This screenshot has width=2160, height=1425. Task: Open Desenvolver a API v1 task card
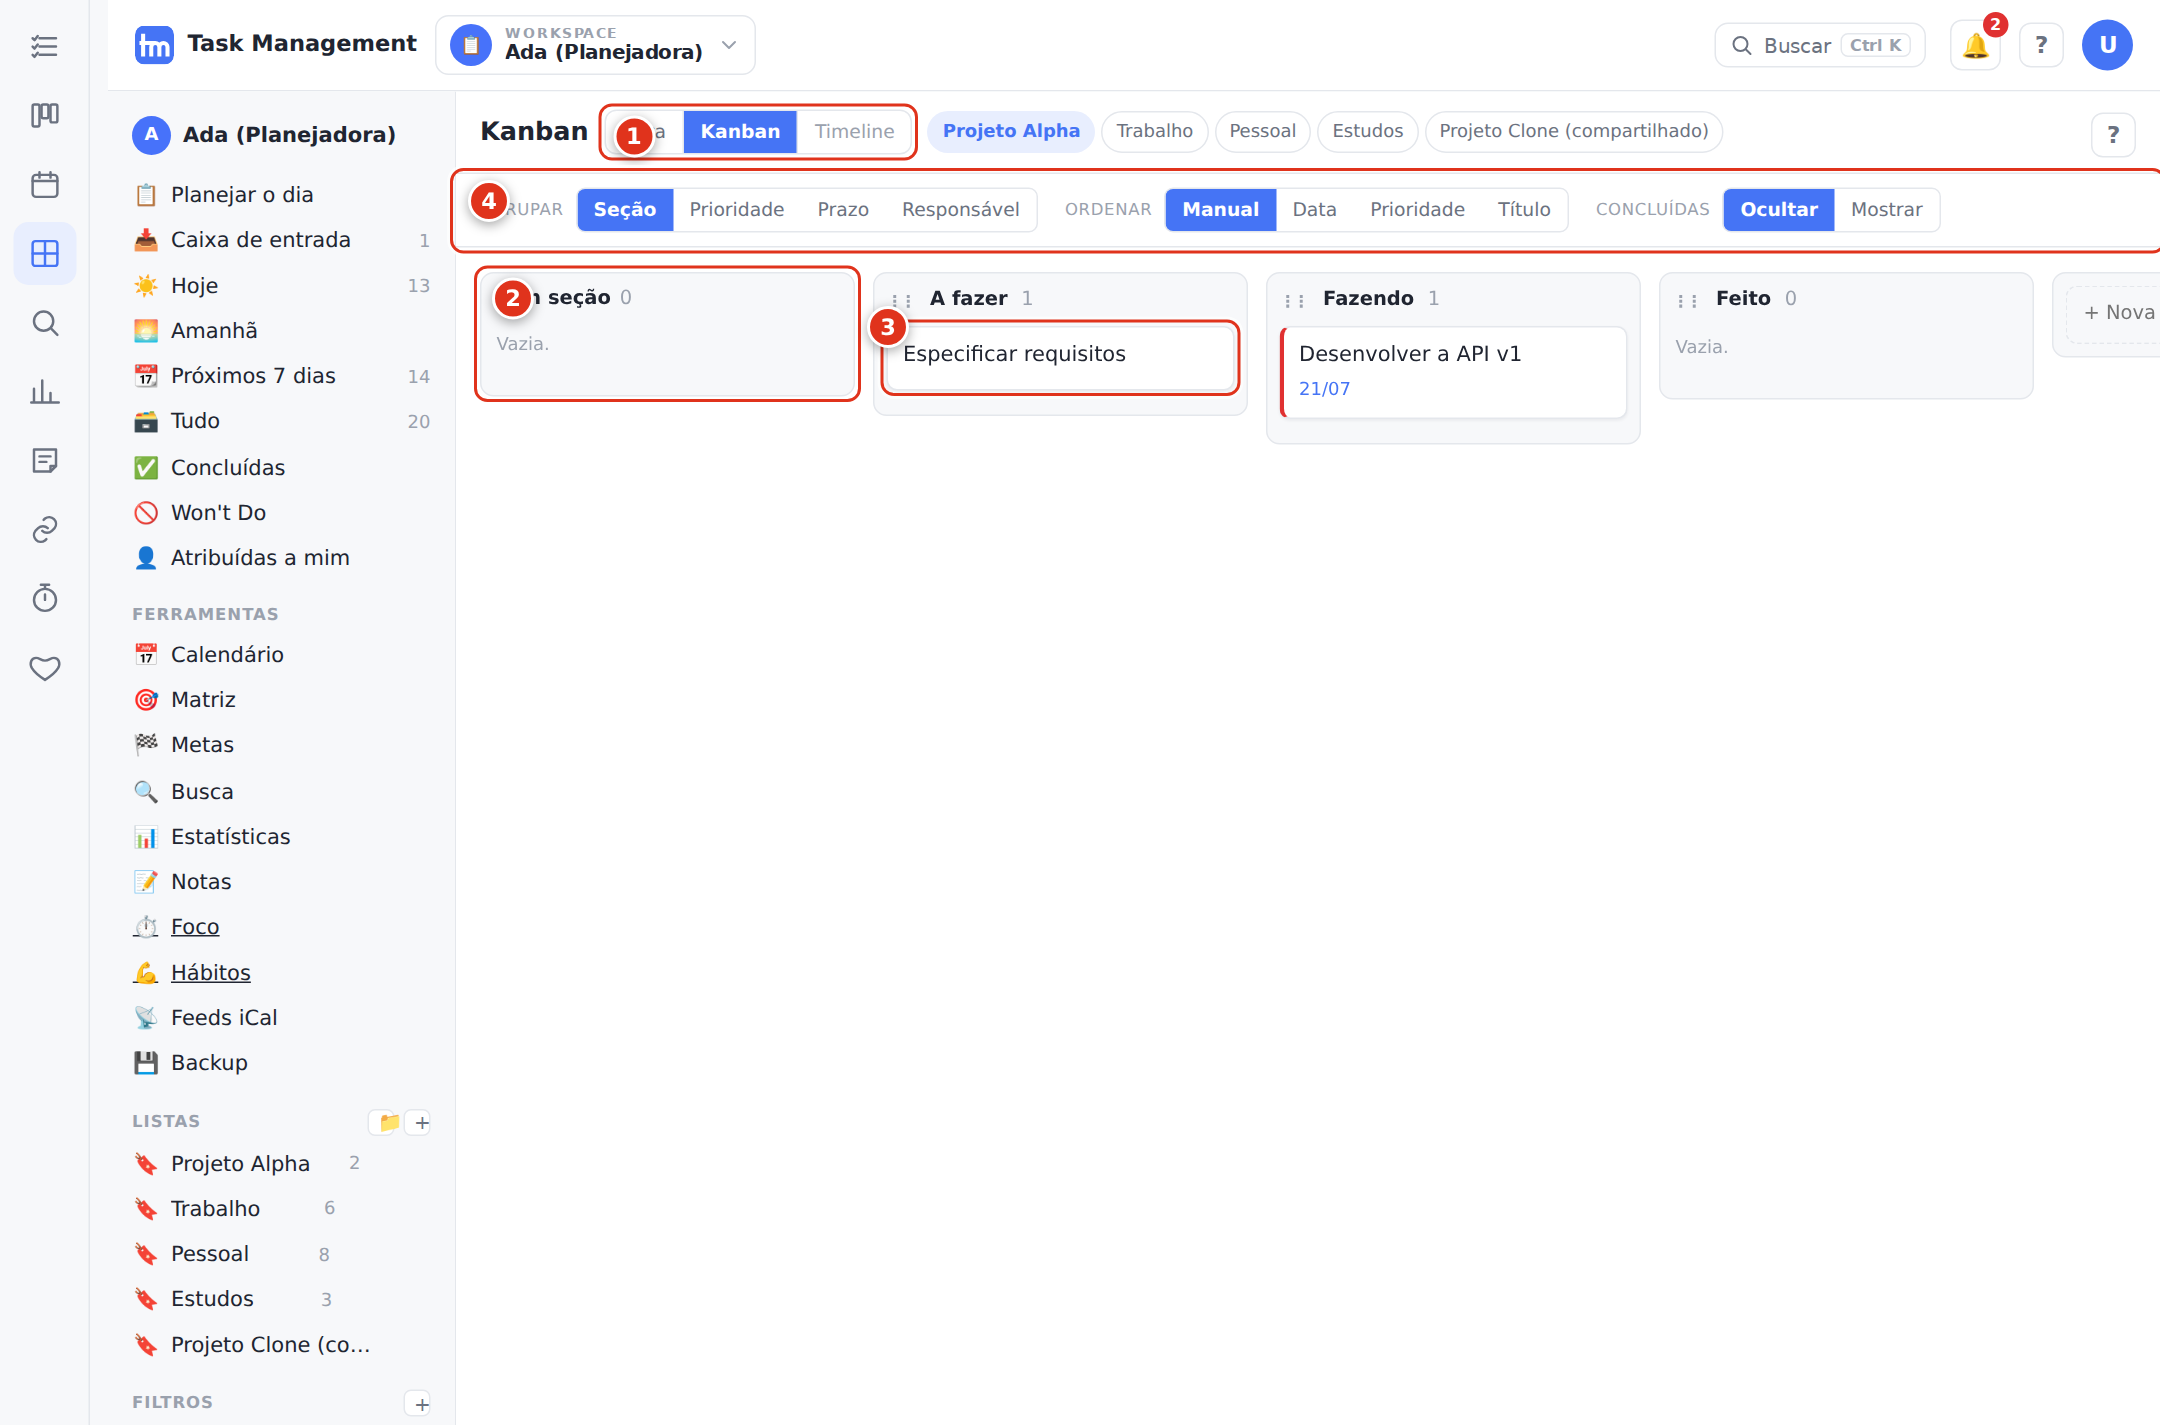pyautogui.click(x=1453, y=372)
